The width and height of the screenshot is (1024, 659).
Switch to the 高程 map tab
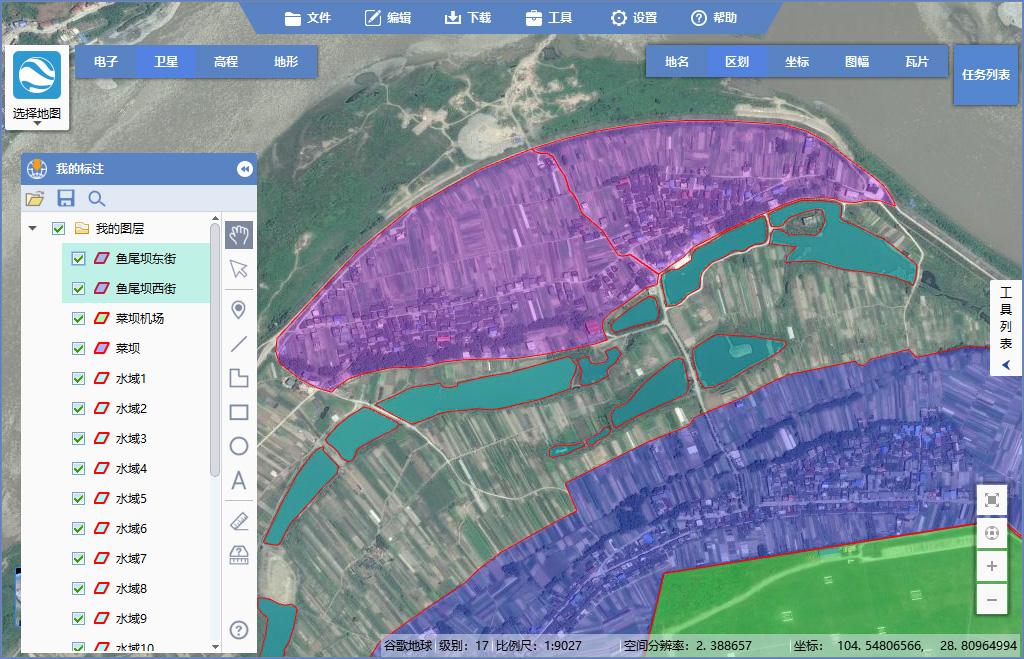tap(226, 62)
